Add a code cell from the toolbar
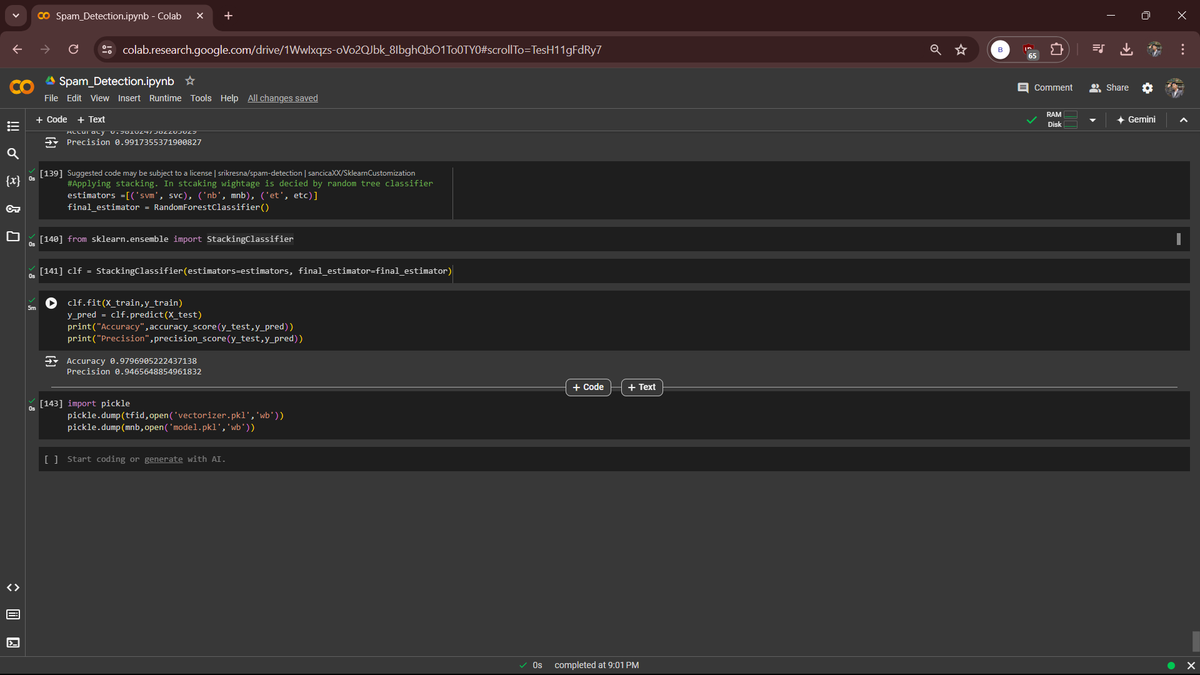The image size is (1200, 675). [51, 120]
